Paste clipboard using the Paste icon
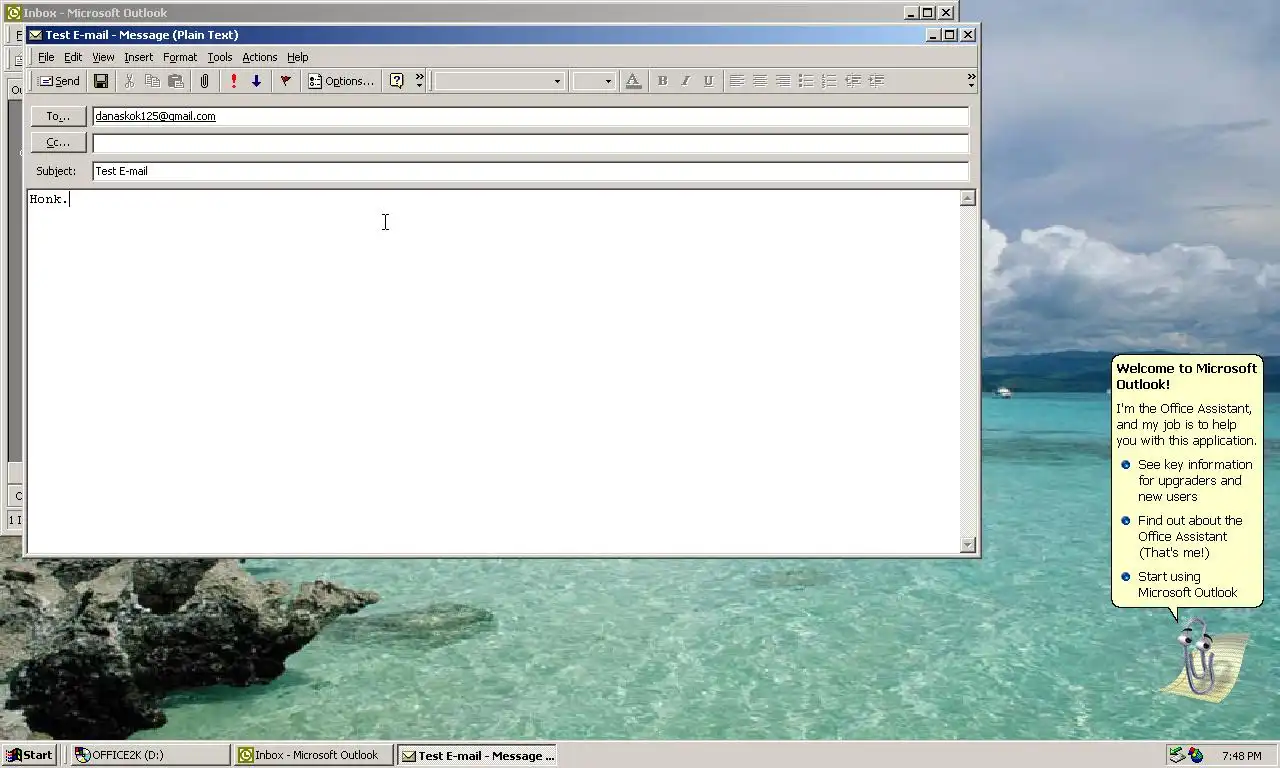The image size is (1280, 768). 176,81
